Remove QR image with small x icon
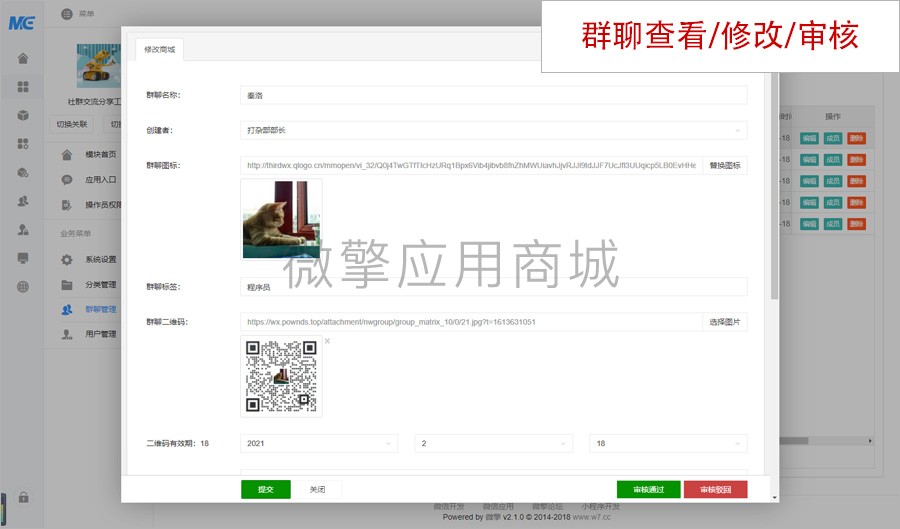The width and height of the screenshot is (900, 529). (x=327, y=341)
